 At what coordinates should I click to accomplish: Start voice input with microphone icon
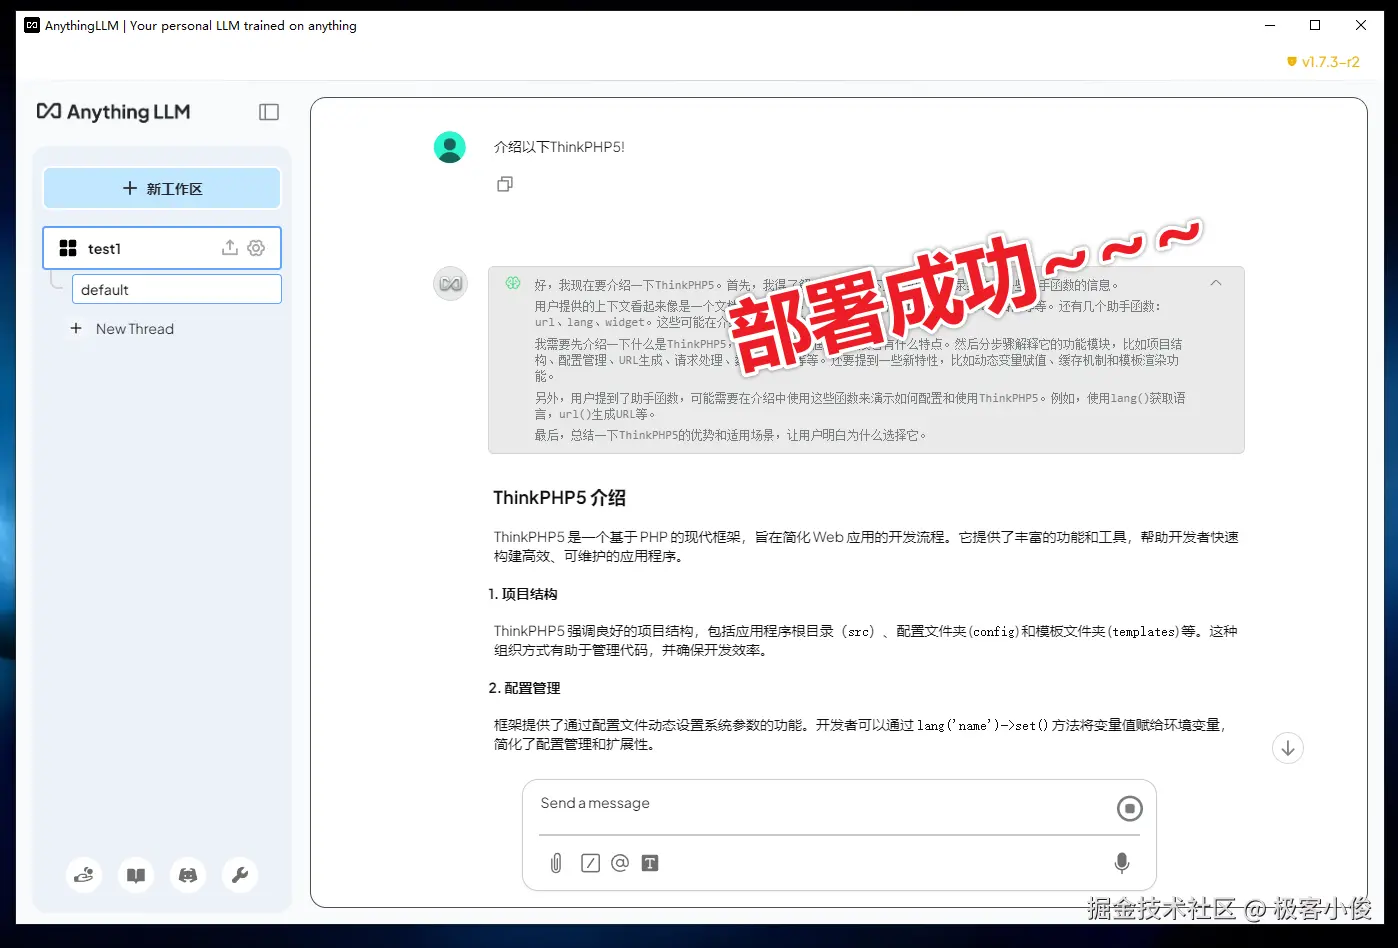(x=1122, y=862)
